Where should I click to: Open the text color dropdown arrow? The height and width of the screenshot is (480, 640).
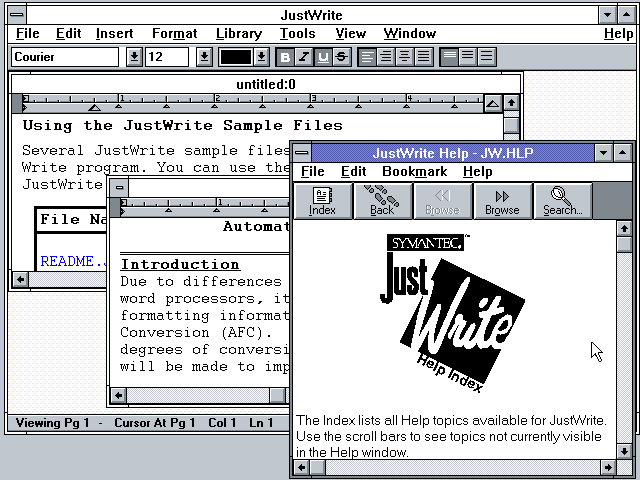261,57
